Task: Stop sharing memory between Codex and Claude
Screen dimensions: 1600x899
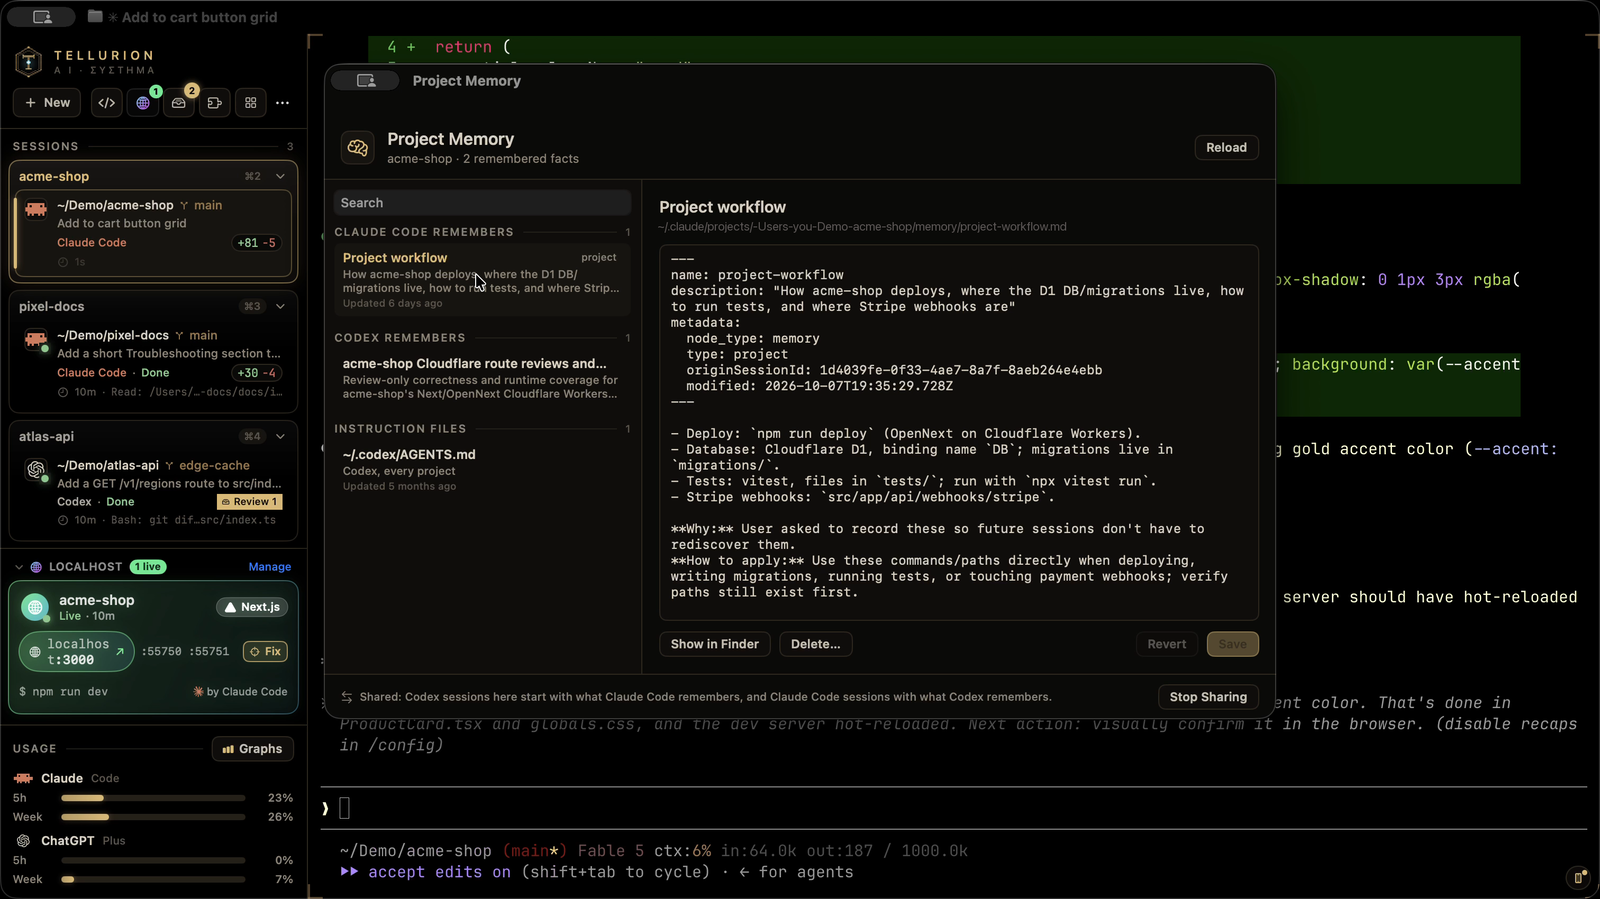Action: click(1208, 697)
